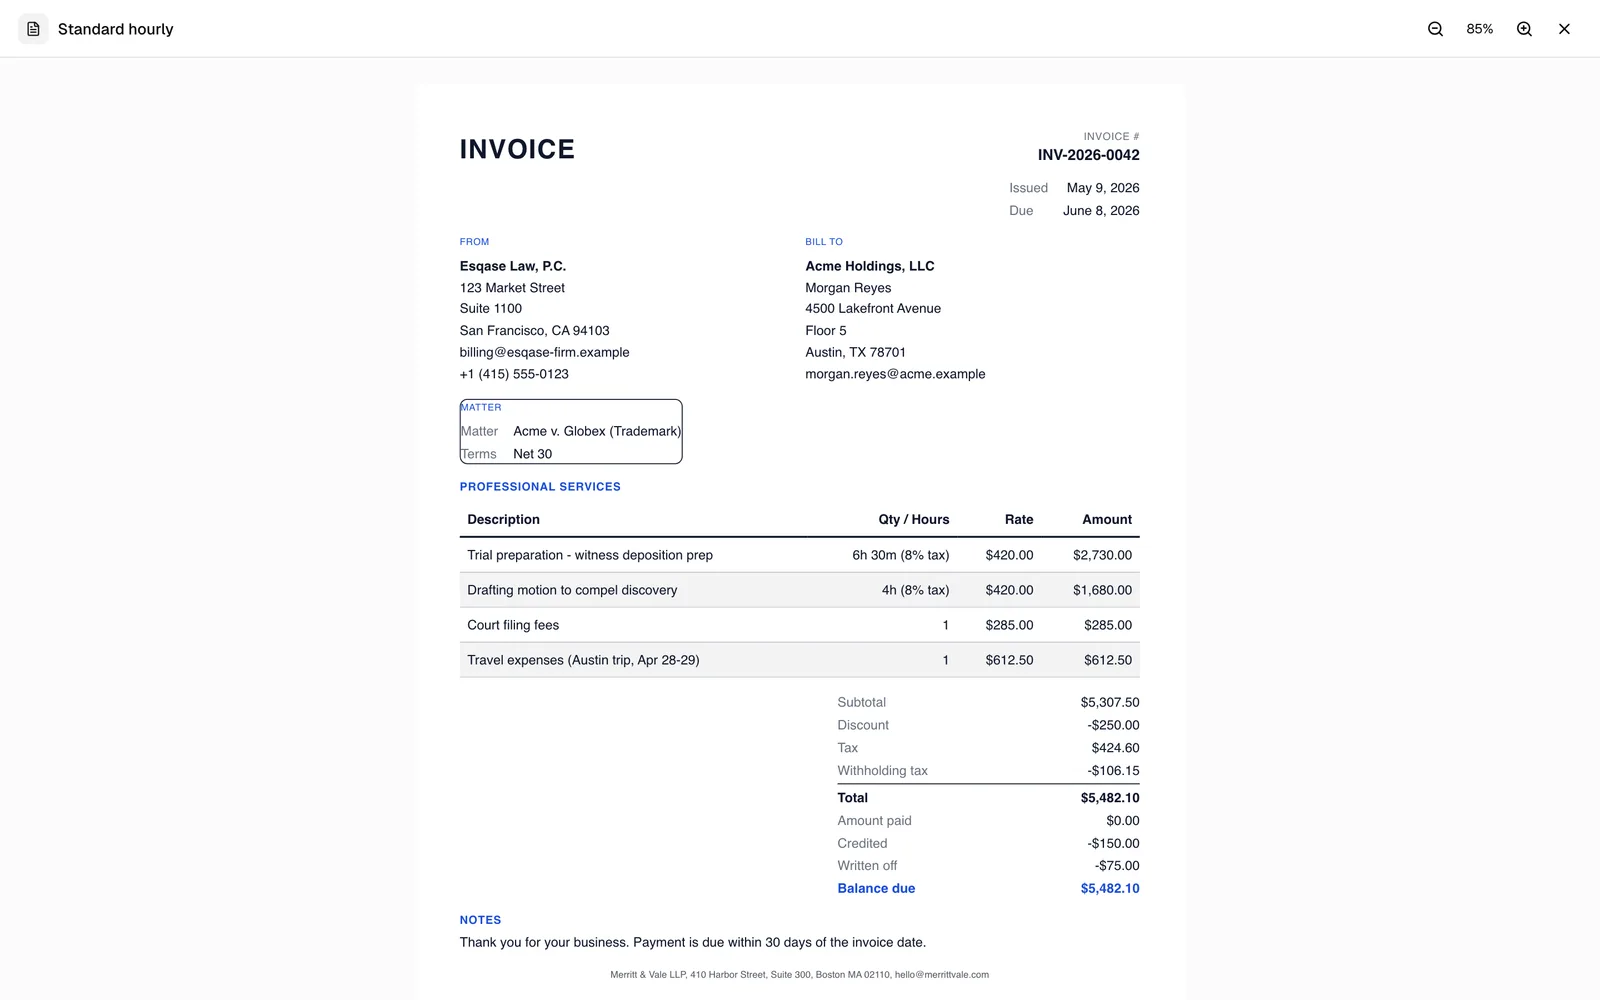Click the Withholding tax value -$106.15
The height and width of the screenshot is (1000, 1600).
[1113, 771]
